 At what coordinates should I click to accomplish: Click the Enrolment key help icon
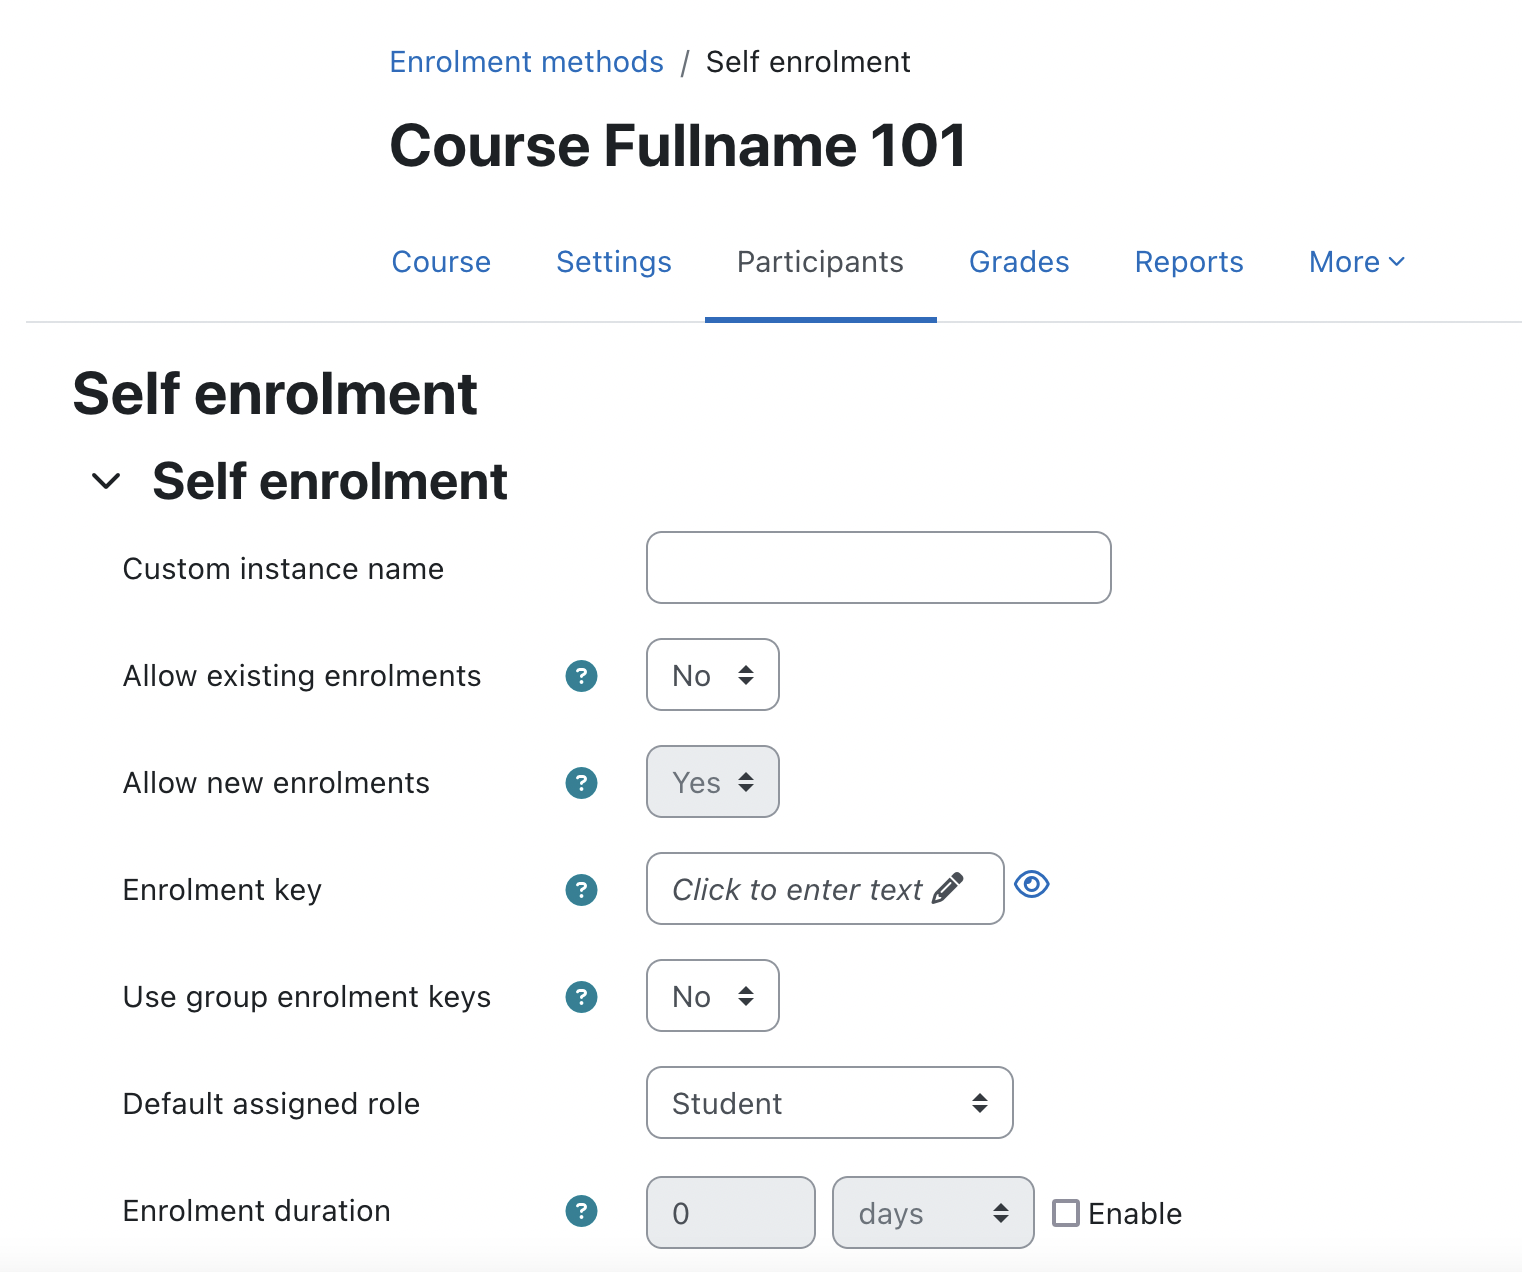[581, 890]
